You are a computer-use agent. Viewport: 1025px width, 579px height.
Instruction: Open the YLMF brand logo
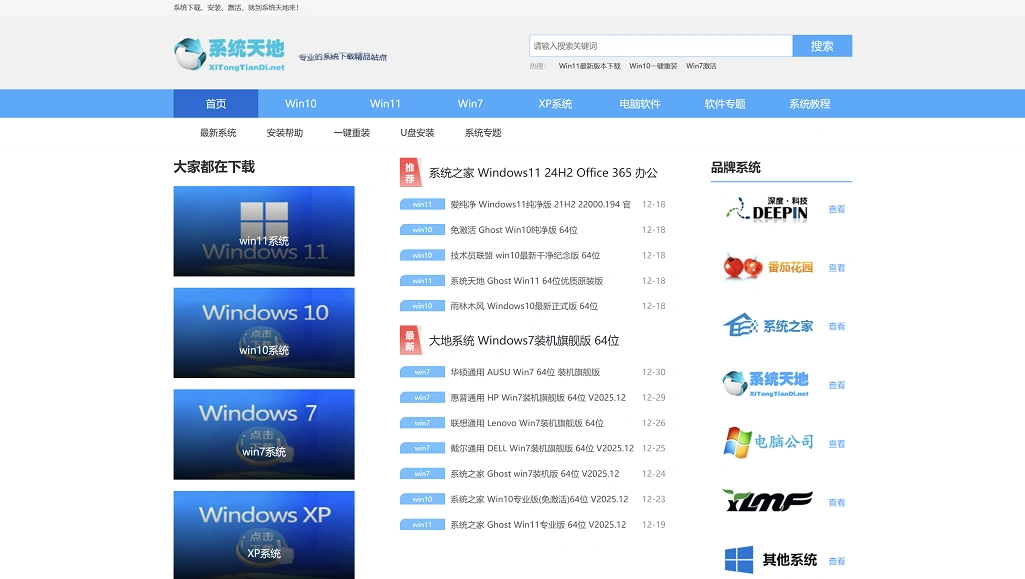pos(767,501)
